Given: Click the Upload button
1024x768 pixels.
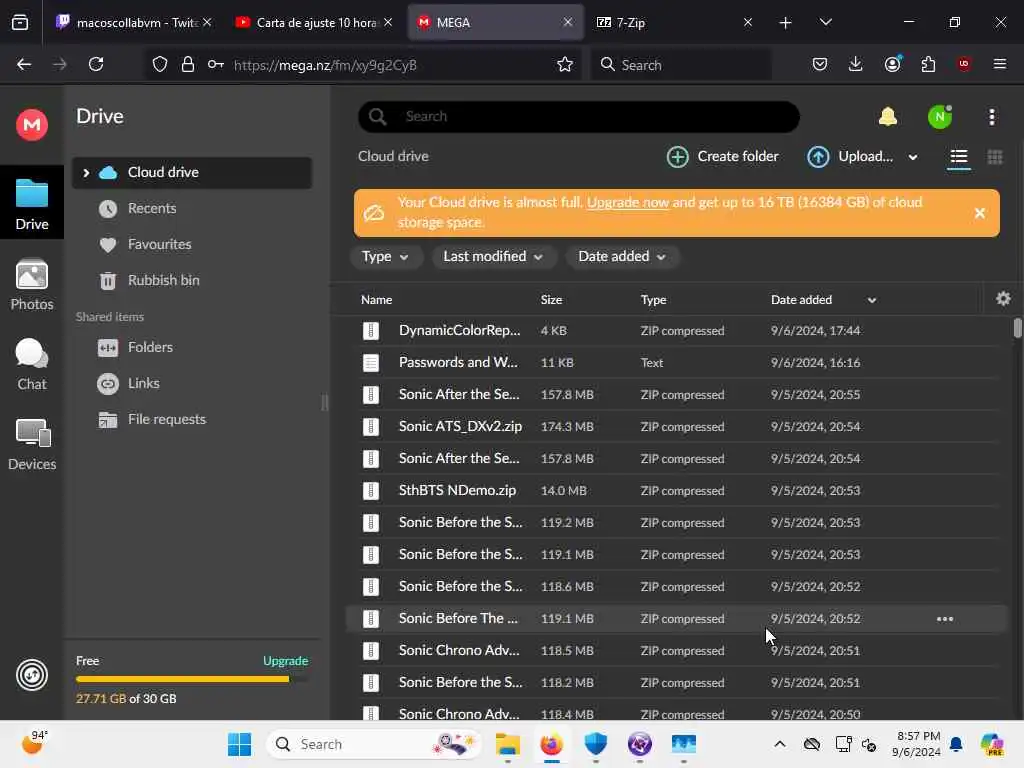Looking at the screenshot, I should point(850,157).
